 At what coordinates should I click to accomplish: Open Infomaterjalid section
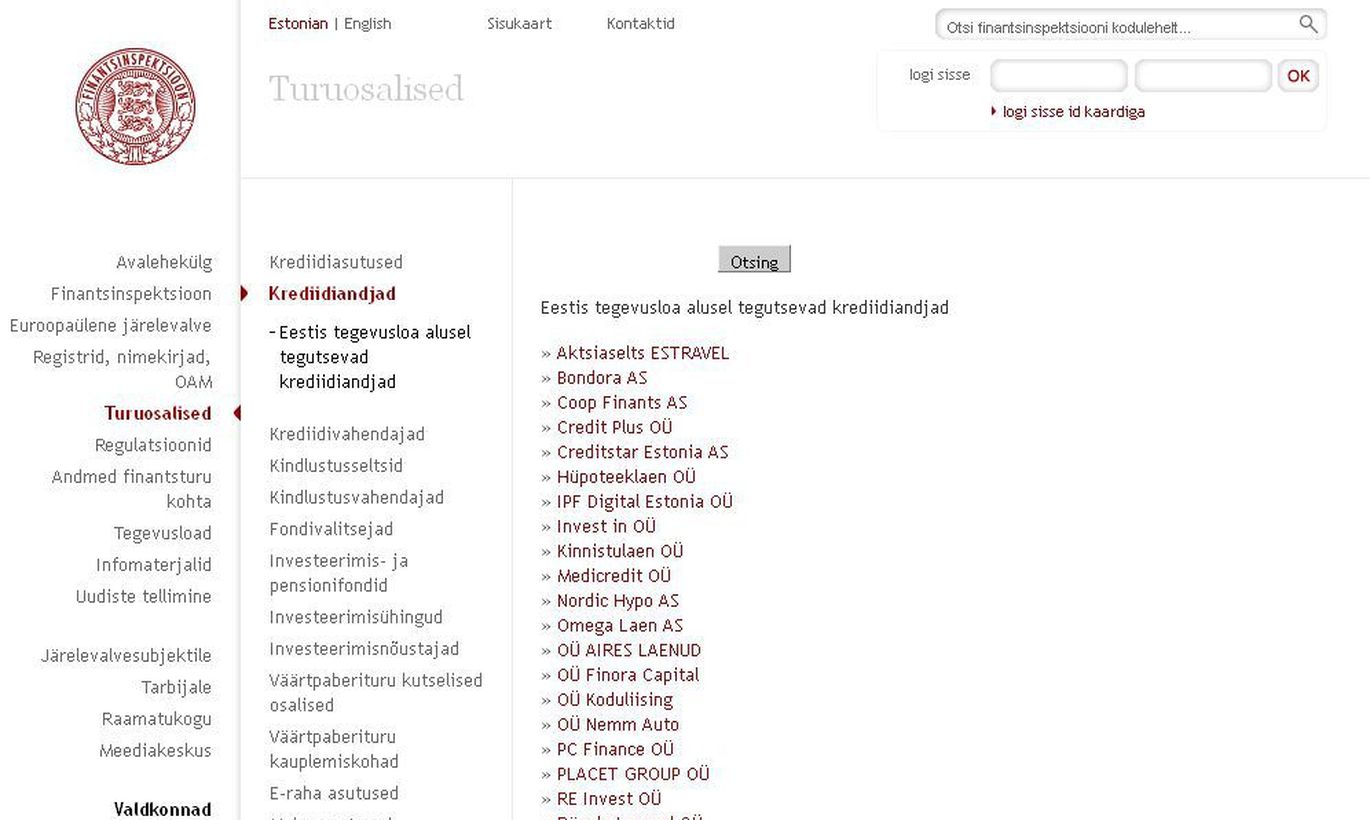pyautogui.click(x=153, y=565)
